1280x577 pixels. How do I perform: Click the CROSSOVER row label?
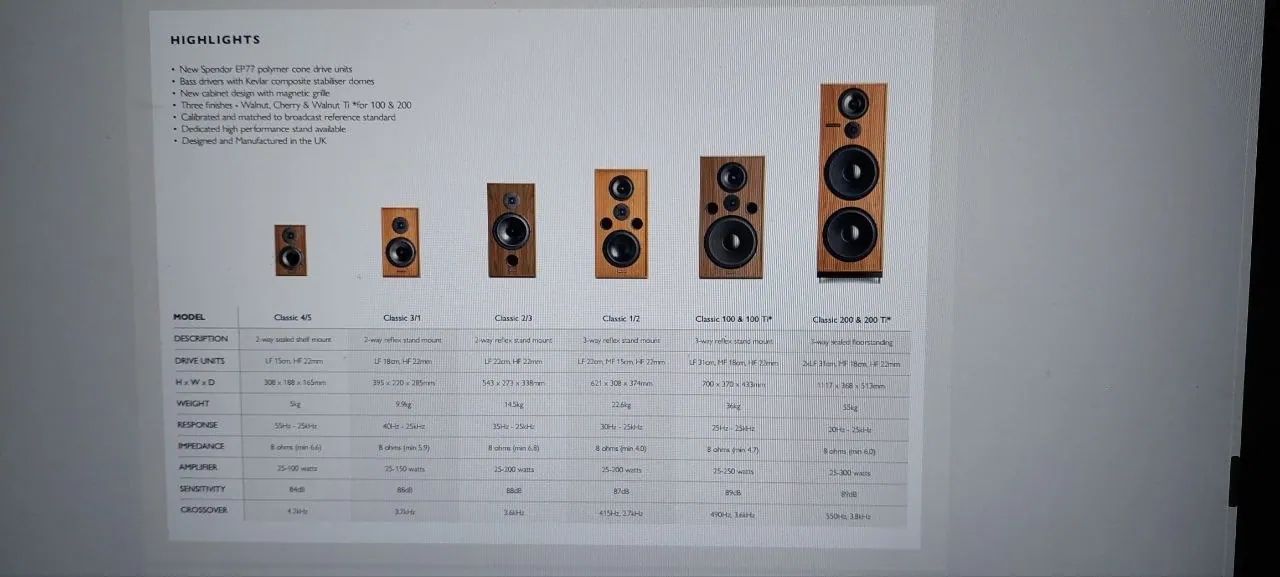203,510
